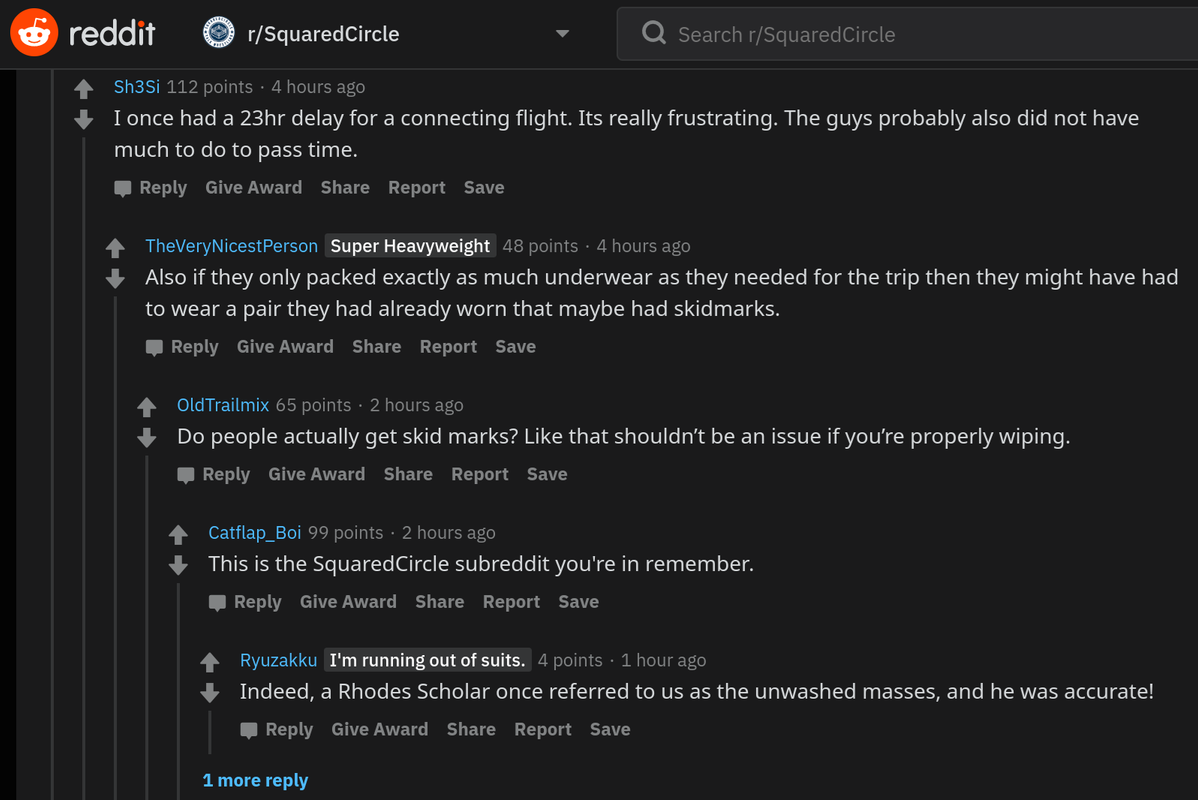Click the r/SquaredCircle community icon
This screenshot has height=800, width=1198.
tap(218, 34)
